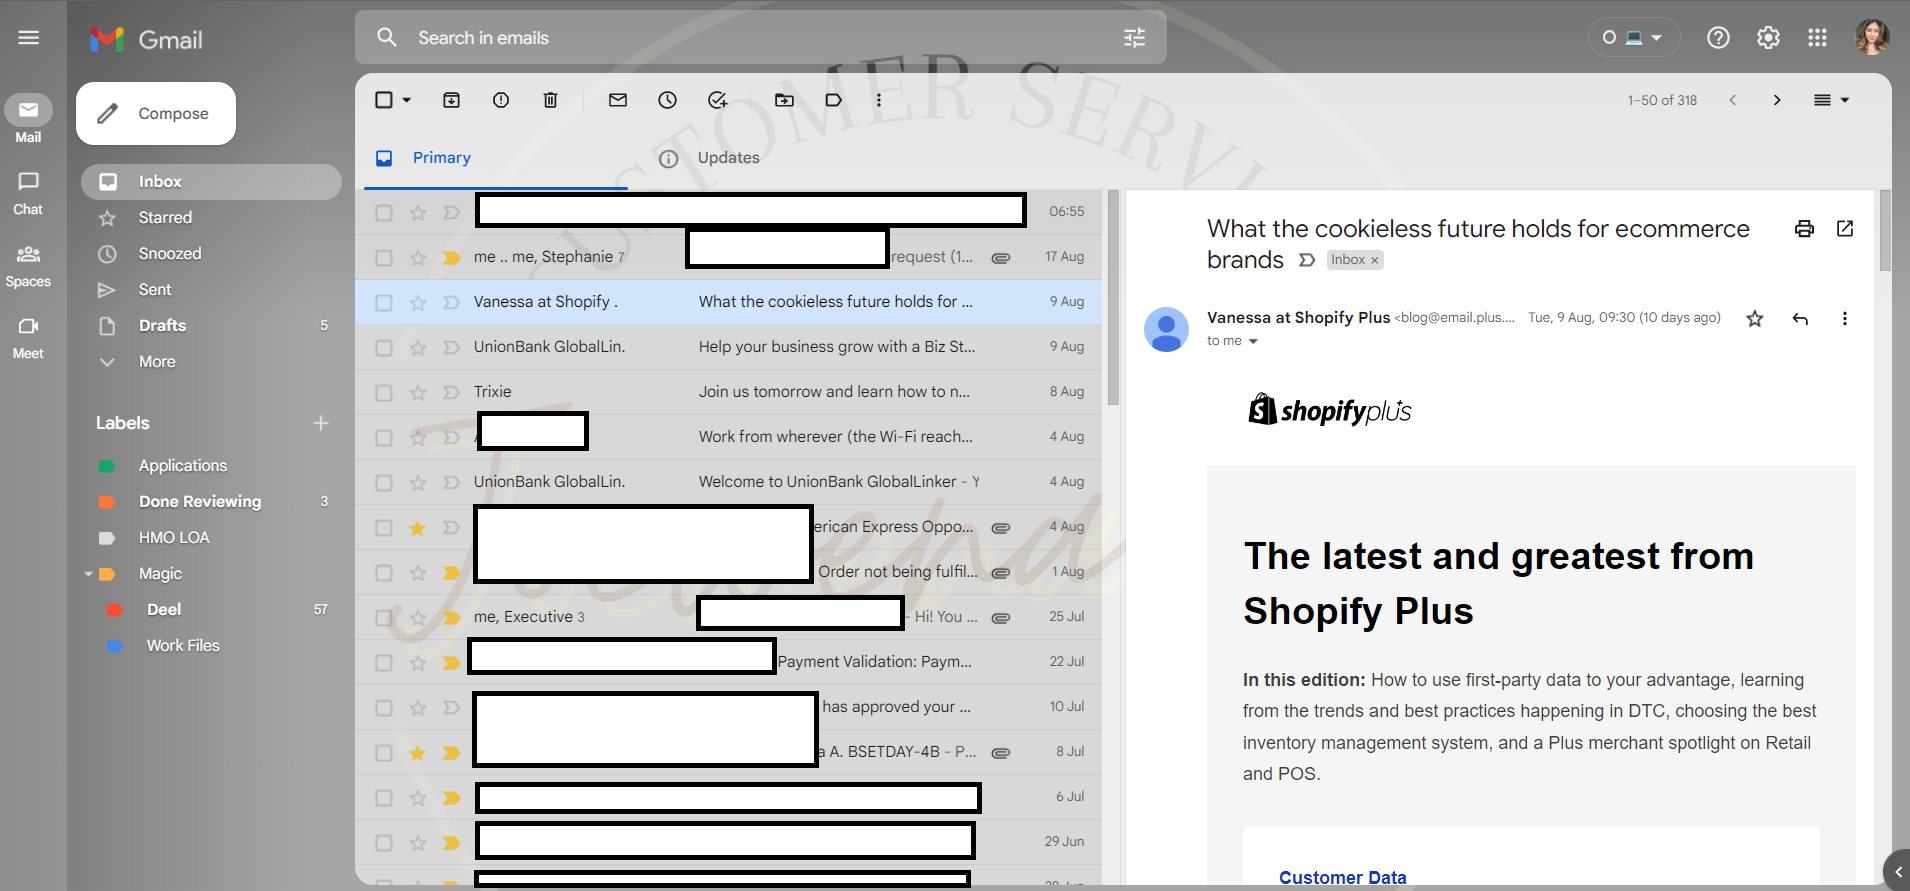Tick the select-all checkbox in the toolbar
Viewport: 1910px width, 891px height.
tap(384, 100)
